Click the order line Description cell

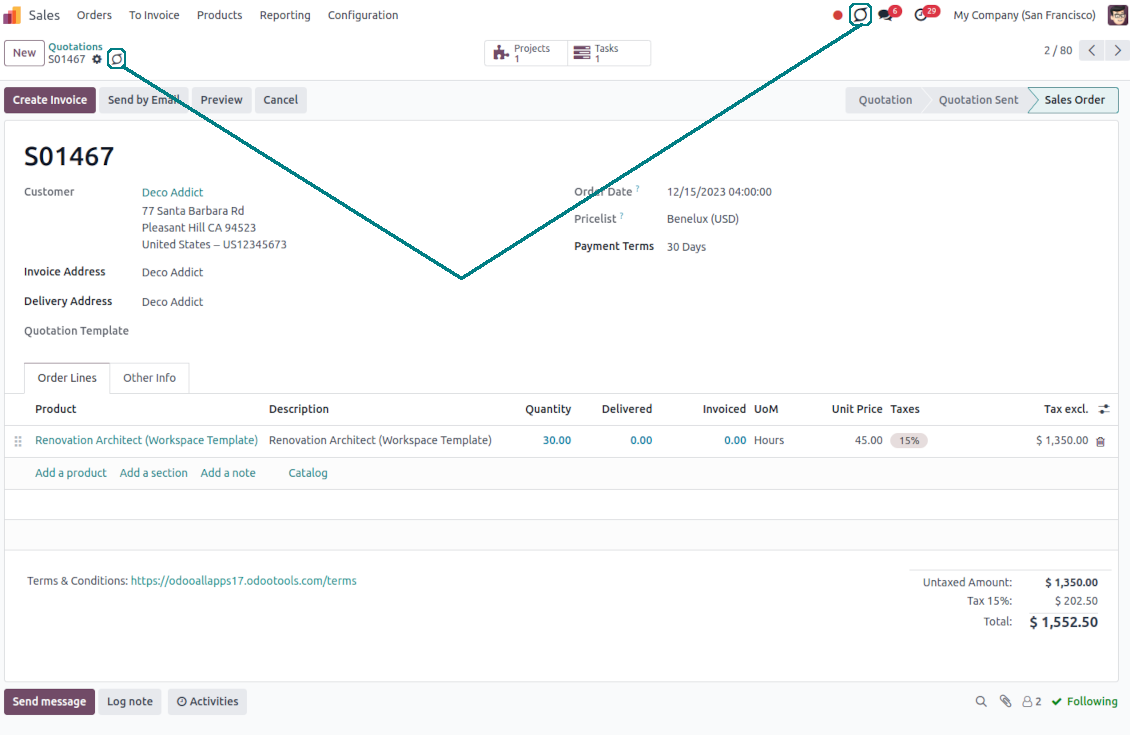tap(381, 440)
